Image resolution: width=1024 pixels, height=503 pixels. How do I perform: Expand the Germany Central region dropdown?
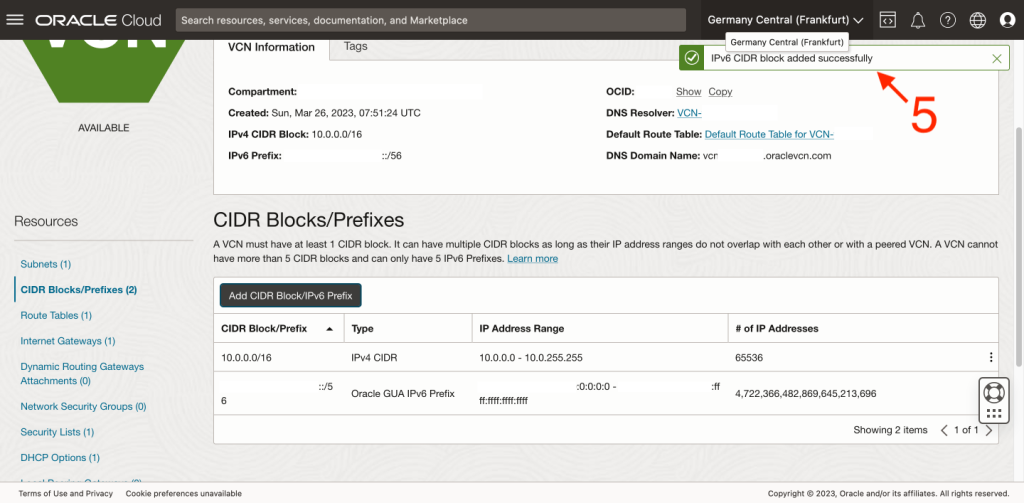click(x=784, y=20)
